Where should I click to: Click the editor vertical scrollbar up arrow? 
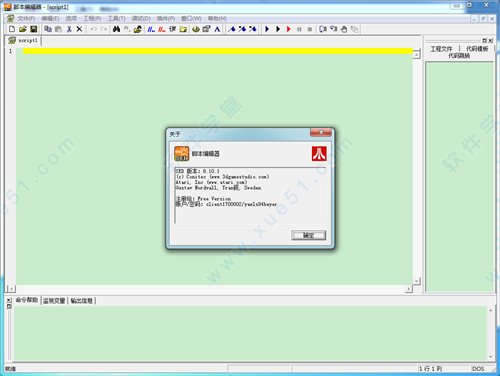(416, 54)
